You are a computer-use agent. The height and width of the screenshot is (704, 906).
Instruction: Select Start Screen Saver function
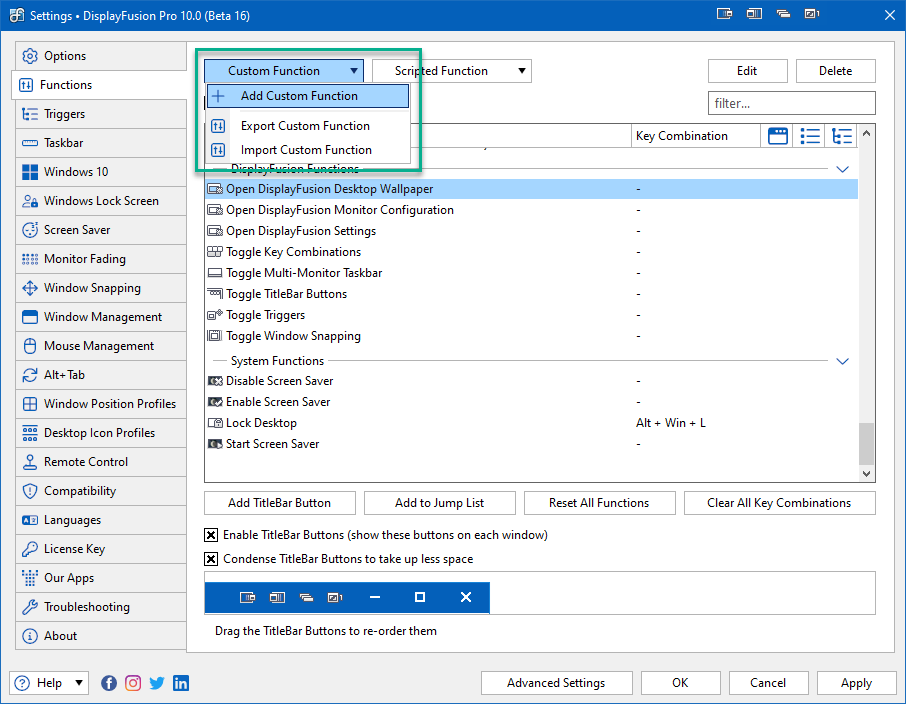pyautogui.click(x=532, y=444)
